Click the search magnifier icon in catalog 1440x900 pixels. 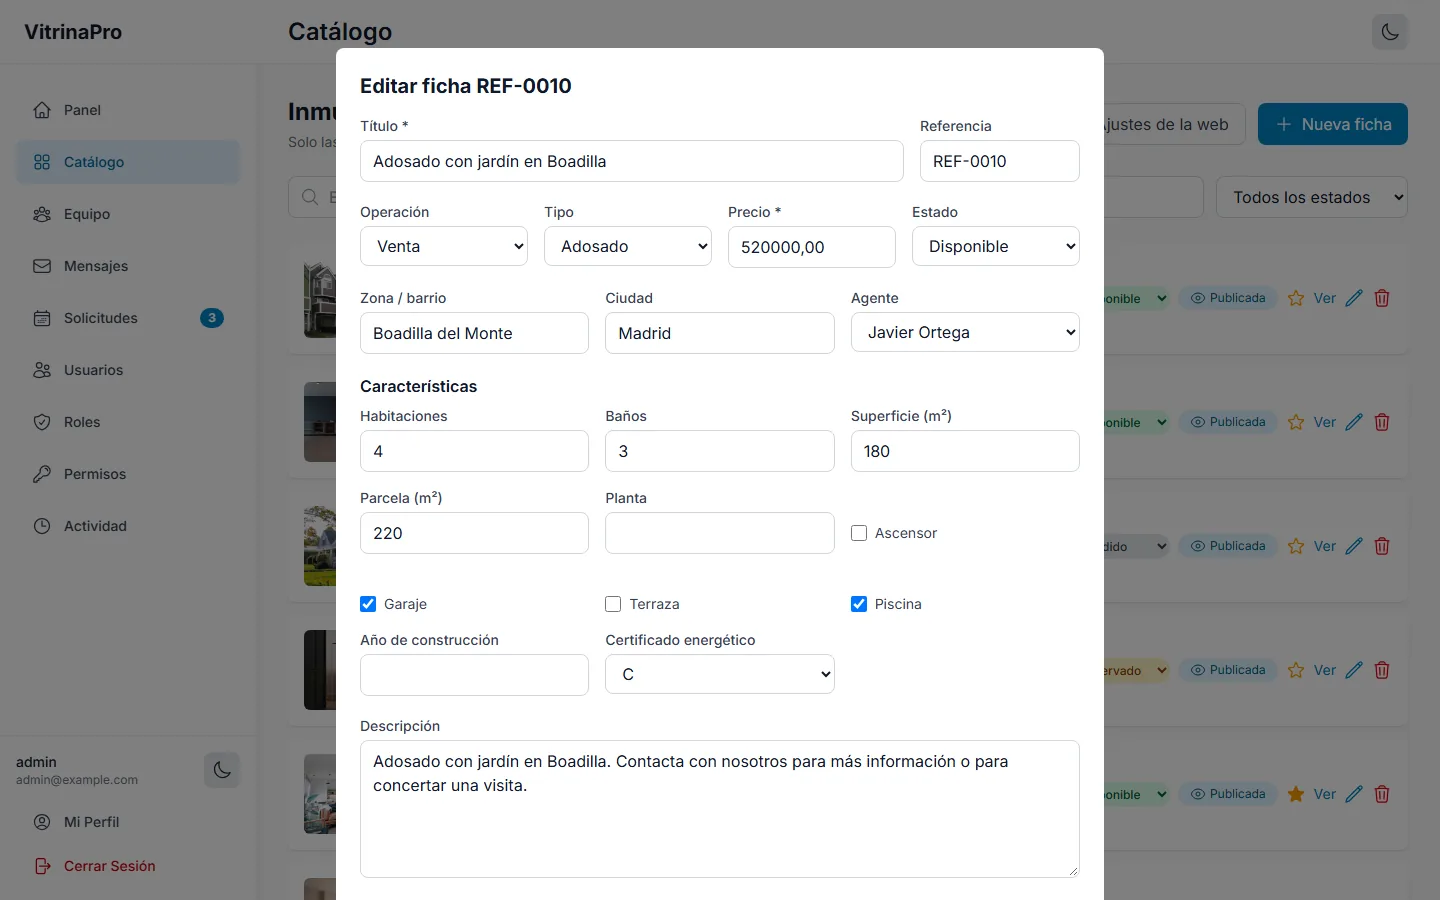click(310, 197)
